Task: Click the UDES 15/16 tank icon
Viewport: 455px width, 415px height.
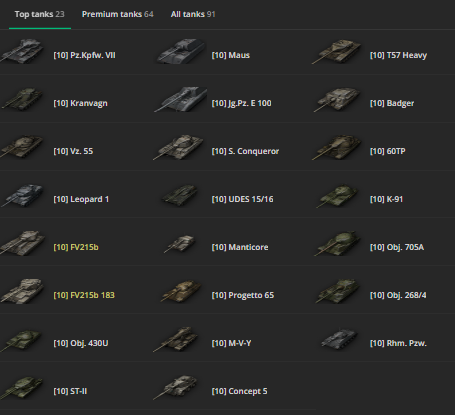Action: [x=179, y=195]
